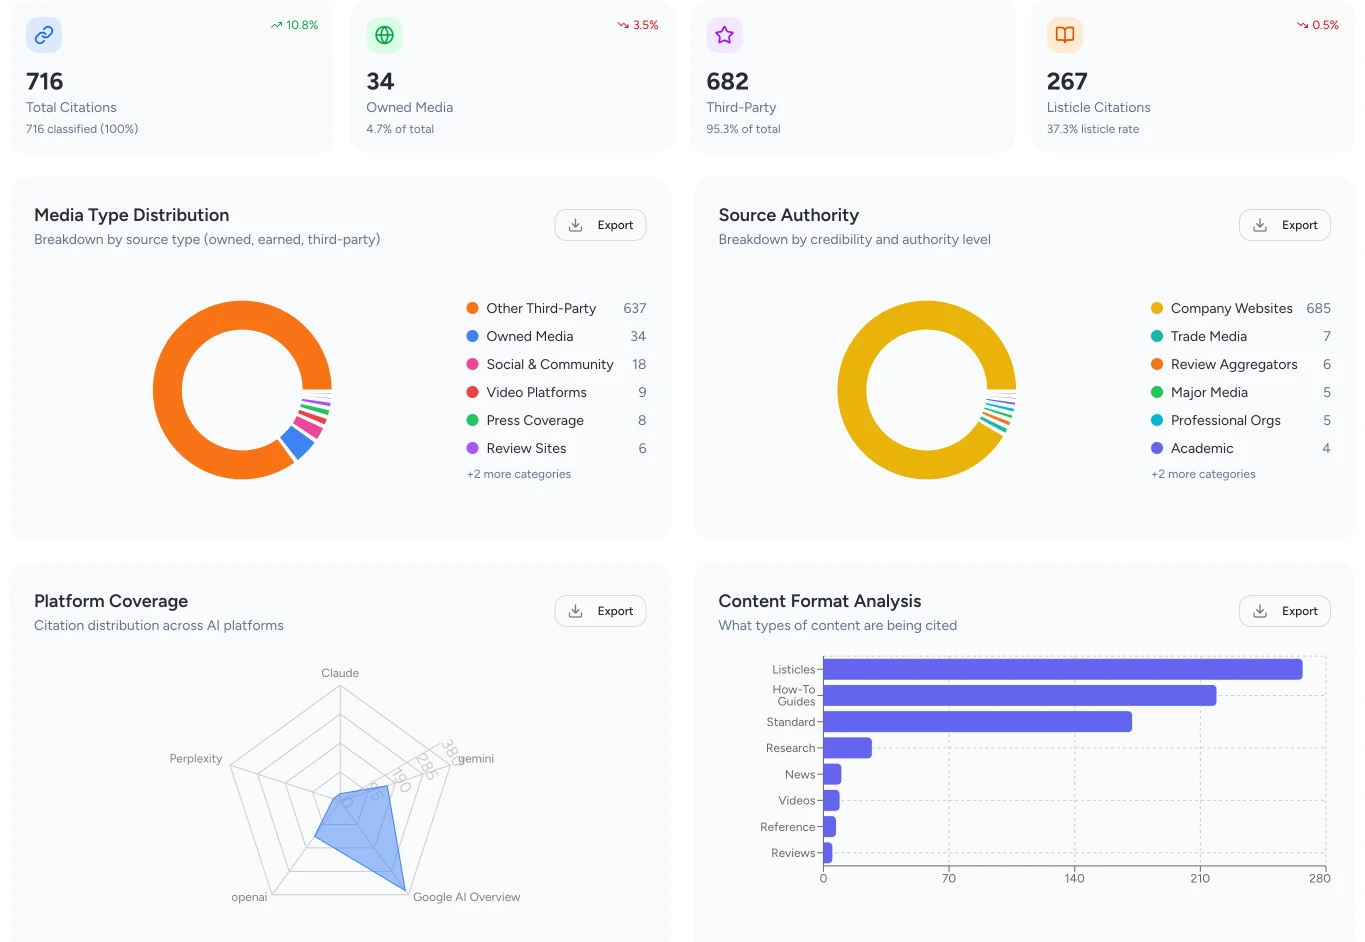Click the Source Authority donut chart segment
Viewport: 1365px width, 942px height.
tap(926, 308)
